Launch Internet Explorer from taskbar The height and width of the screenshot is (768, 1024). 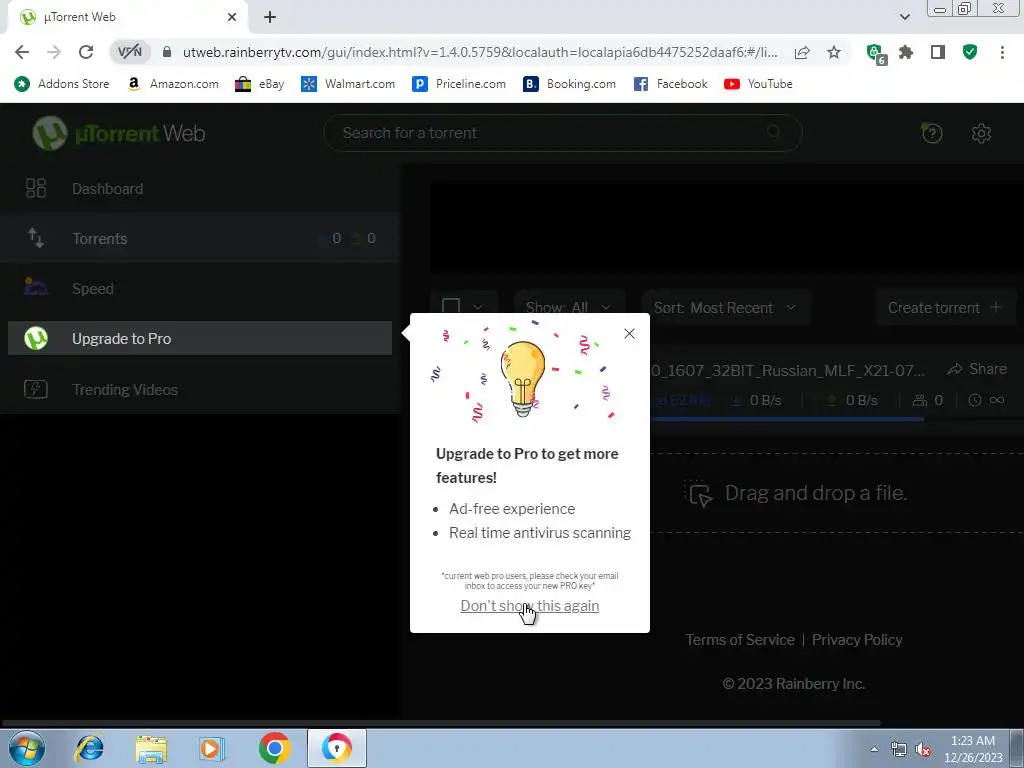pos(89,748)
